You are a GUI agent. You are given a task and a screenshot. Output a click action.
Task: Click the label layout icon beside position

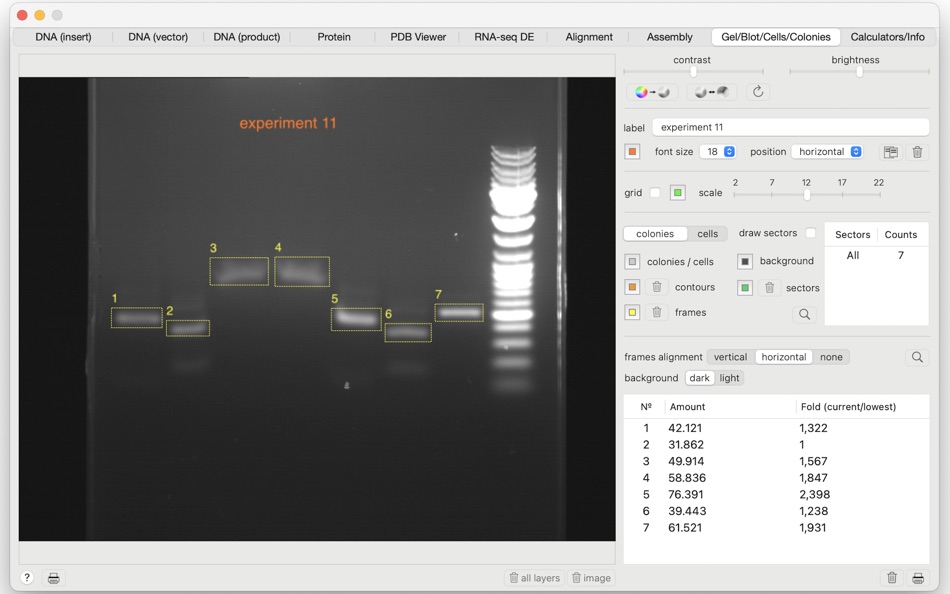tap(891, 152)
